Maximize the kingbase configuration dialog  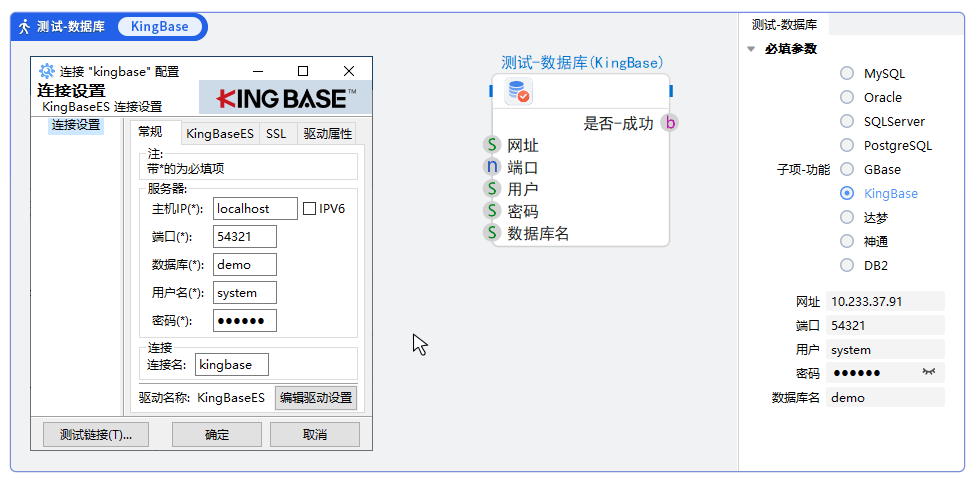pyautogui.click(x=303, y=71)
